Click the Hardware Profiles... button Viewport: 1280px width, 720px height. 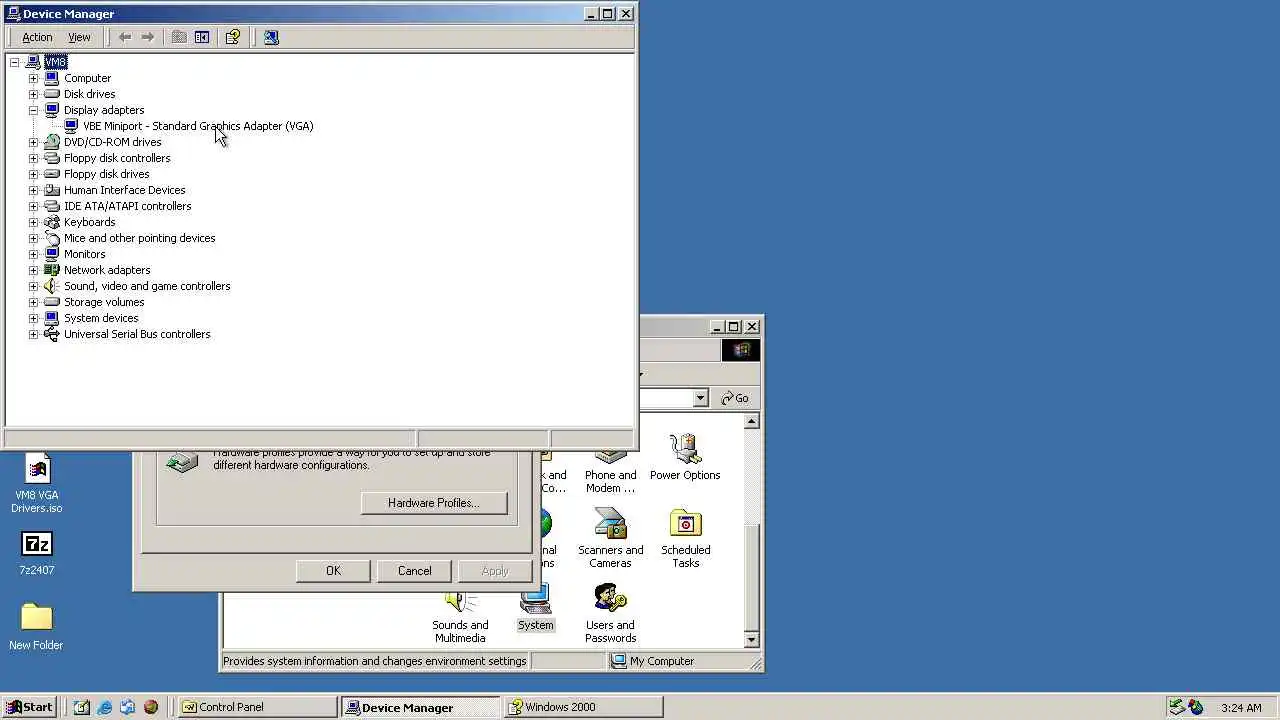tap(434, 503)
